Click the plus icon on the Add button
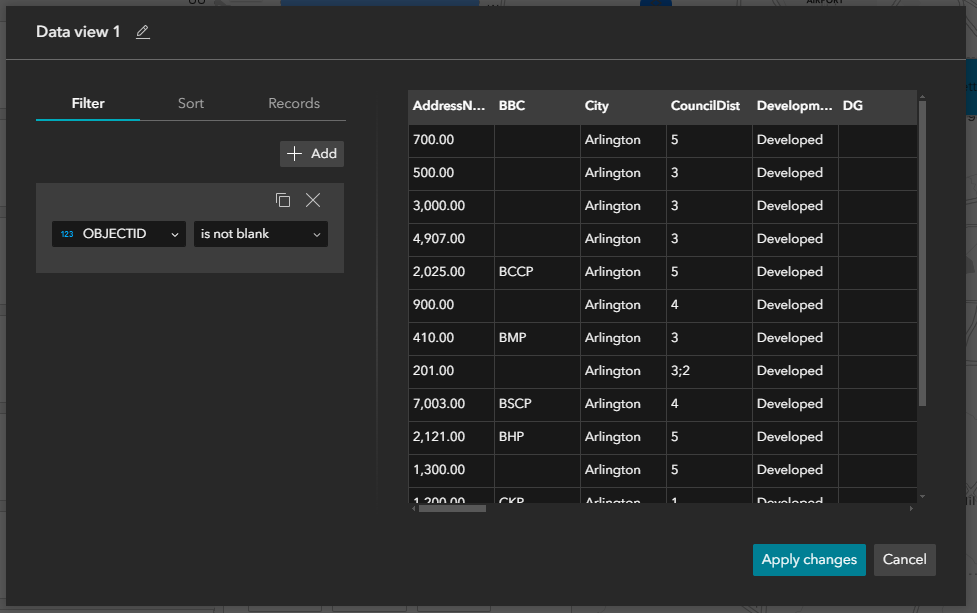 (x=295, y=153)
